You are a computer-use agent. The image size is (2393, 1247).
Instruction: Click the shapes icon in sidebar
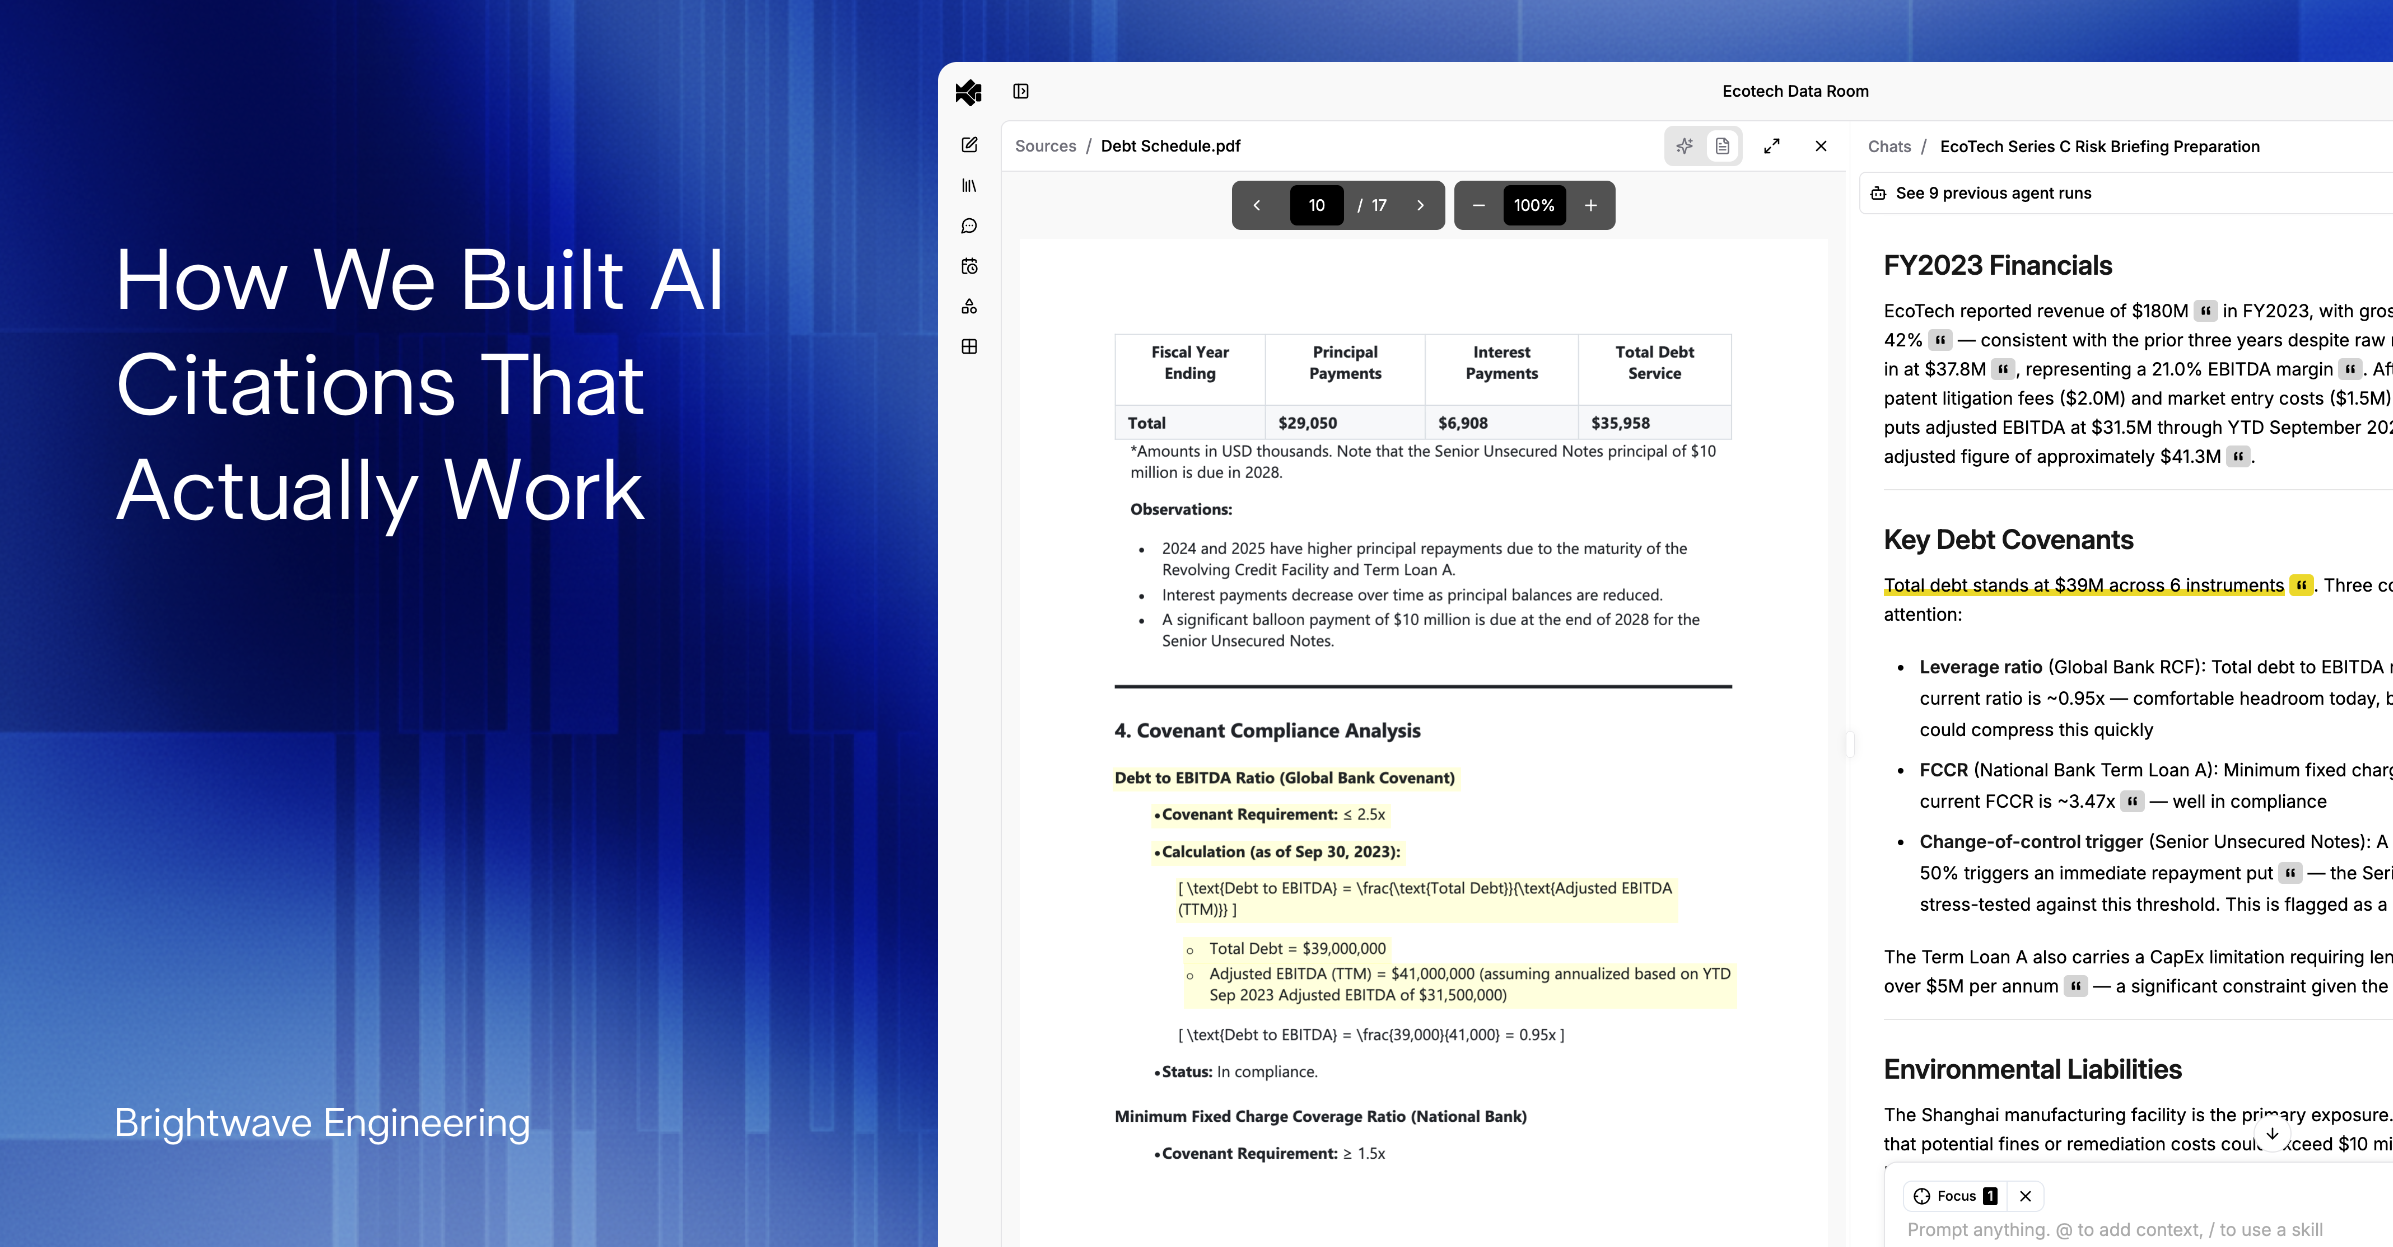pos(969,306)
